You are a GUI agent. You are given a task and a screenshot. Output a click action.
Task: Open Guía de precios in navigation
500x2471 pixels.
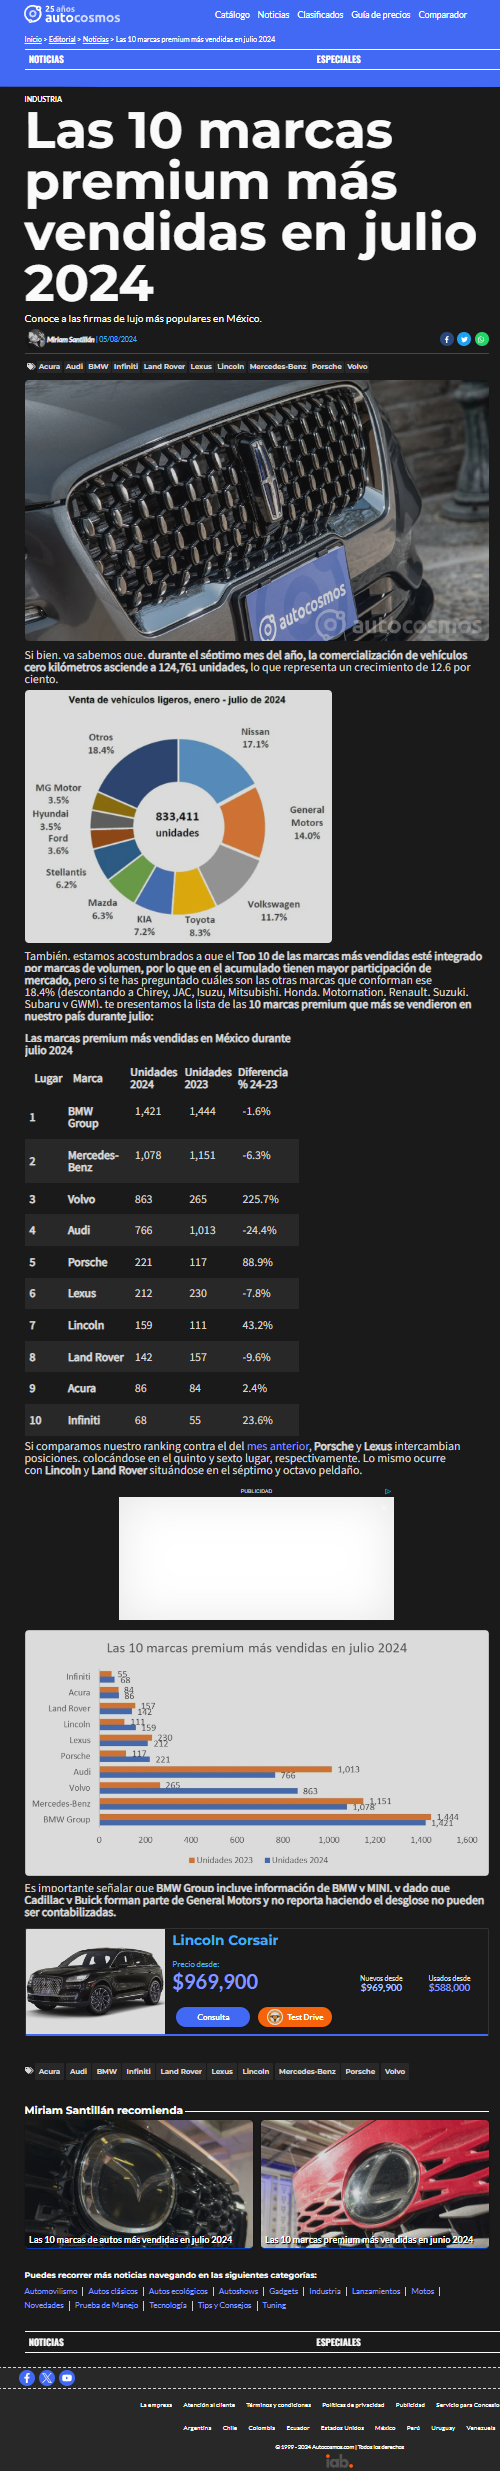381,15
